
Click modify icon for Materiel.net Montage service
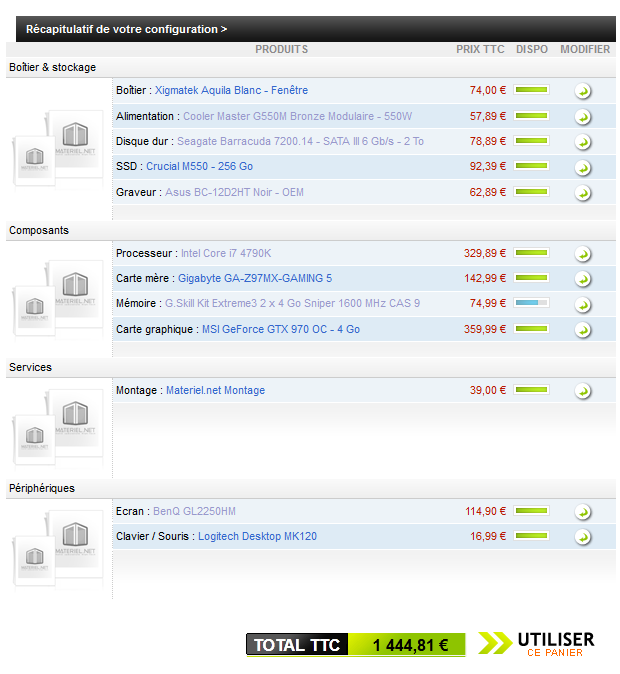583,391
